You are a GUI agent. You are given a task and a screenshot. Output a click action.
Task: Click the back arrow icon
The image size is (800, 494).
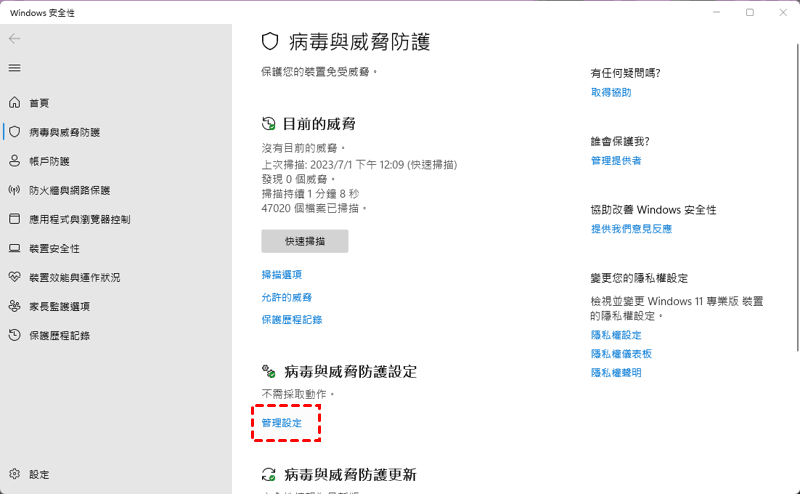[x=14, y=38]
